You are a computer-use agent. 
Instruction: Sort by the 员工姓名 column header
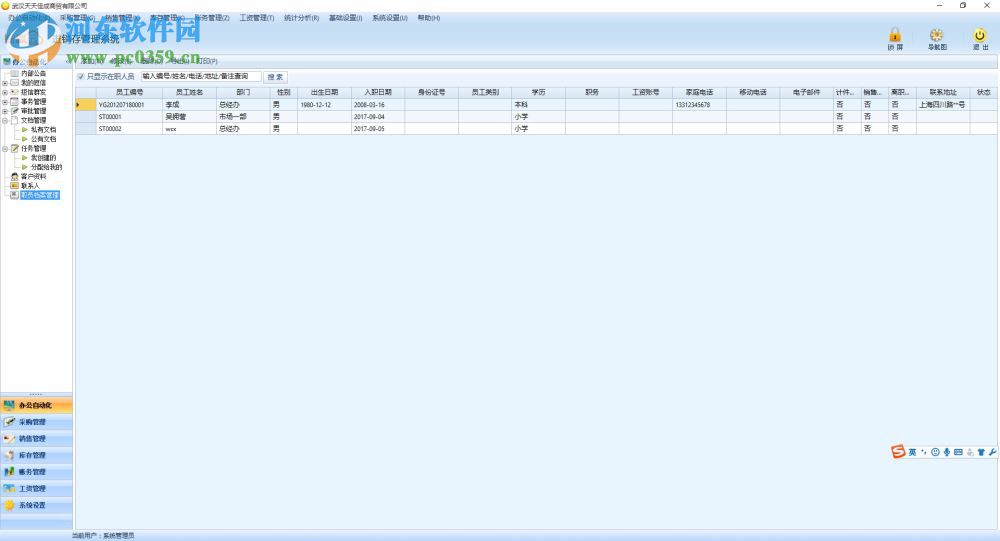[189, 93]
